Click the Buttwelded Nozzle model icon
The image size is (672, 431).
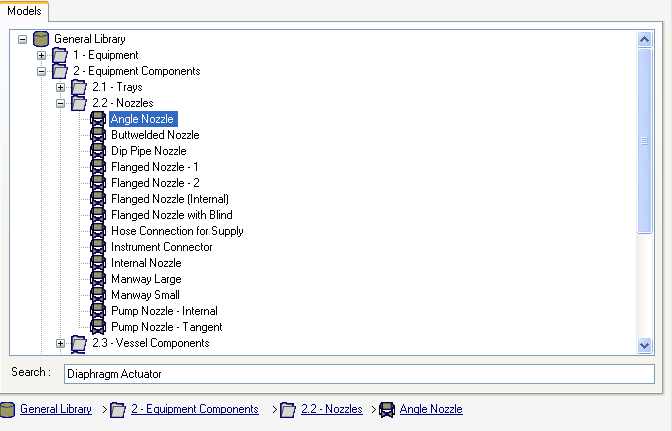(98, 135)
